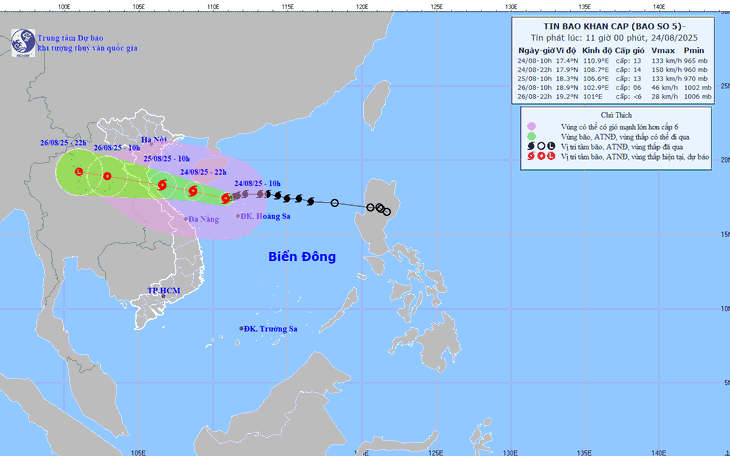Click the 'Biển Đông' sea label

(302, 257)
